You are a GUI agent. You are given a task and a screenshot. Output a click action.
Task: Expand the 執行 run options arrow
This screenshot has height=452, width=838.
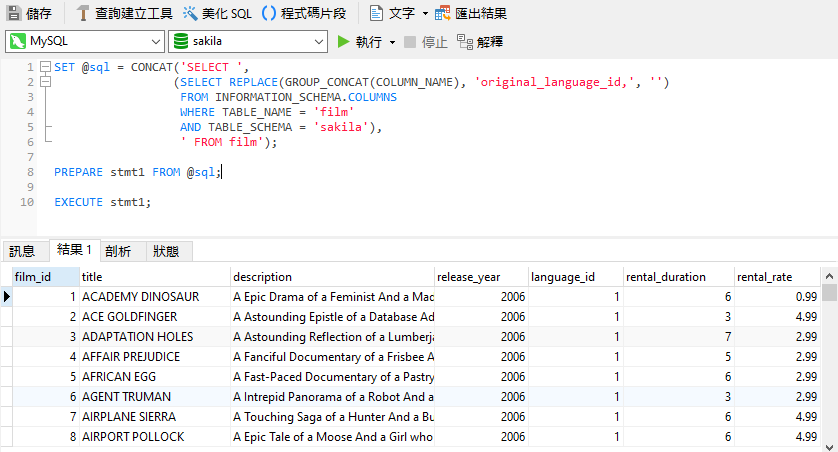click(392, 42)
